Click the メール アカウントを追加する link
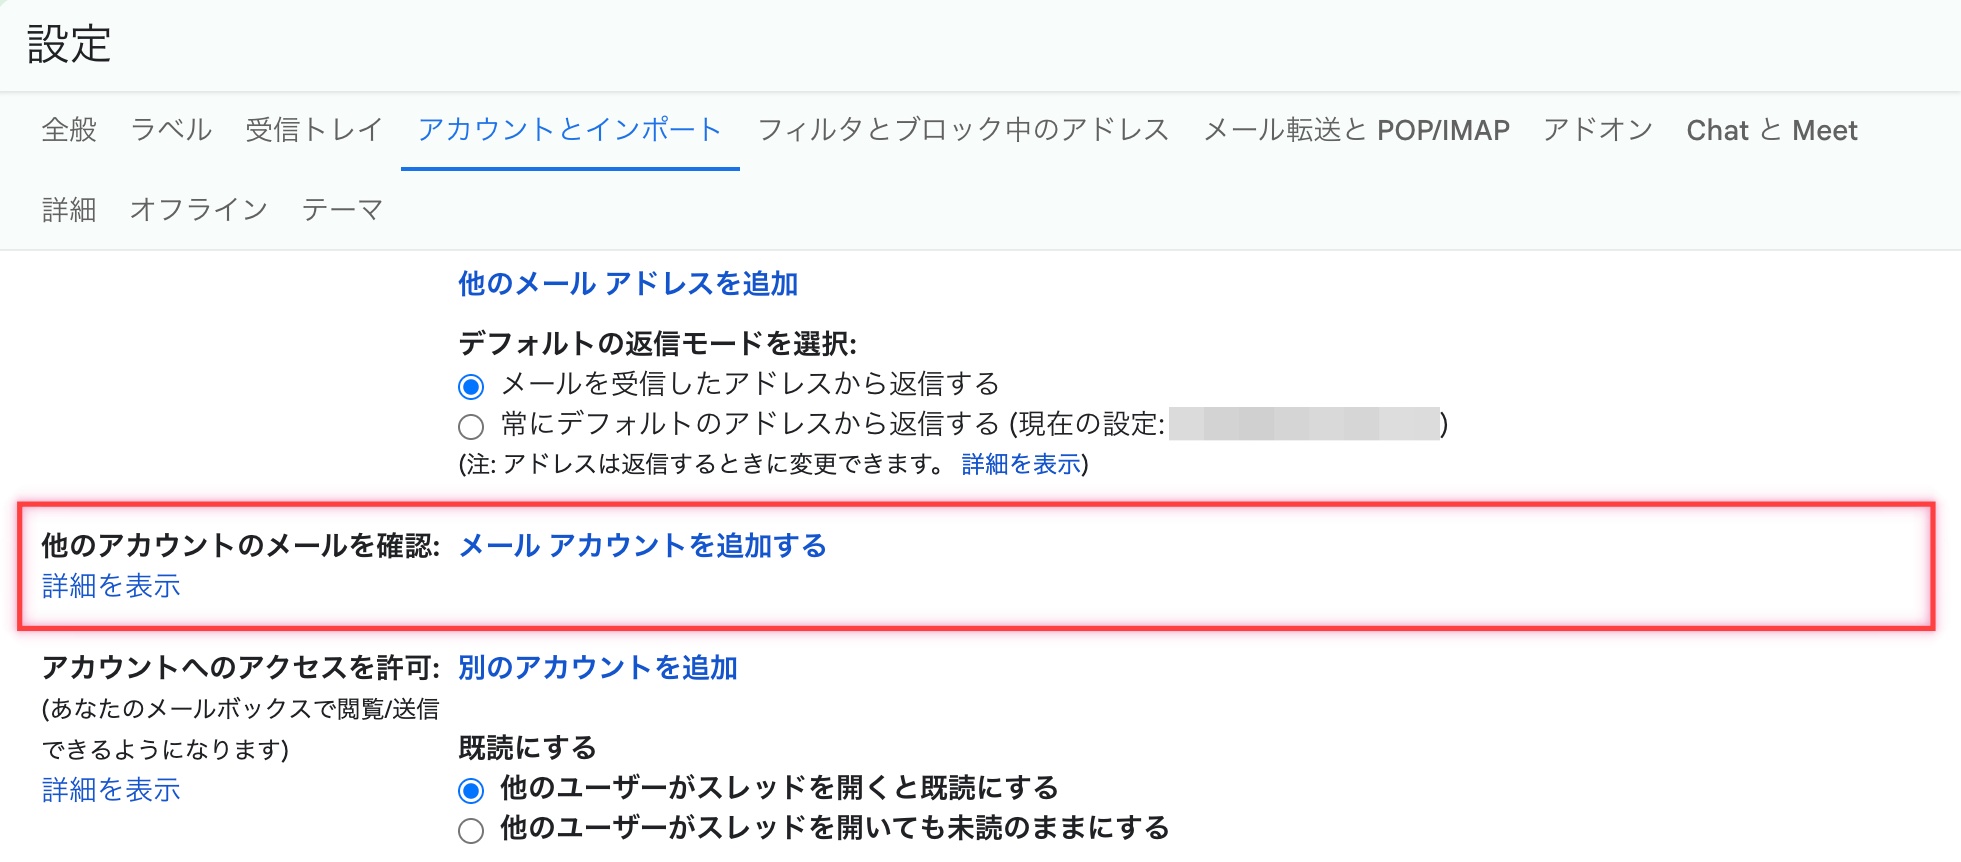This screenshot has height=862, width=1961. click(642, 546)
